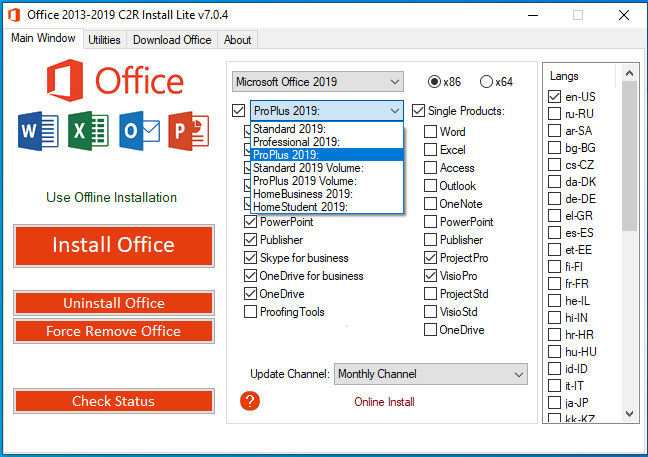Open the Download Office tab

tap(172, 40)
